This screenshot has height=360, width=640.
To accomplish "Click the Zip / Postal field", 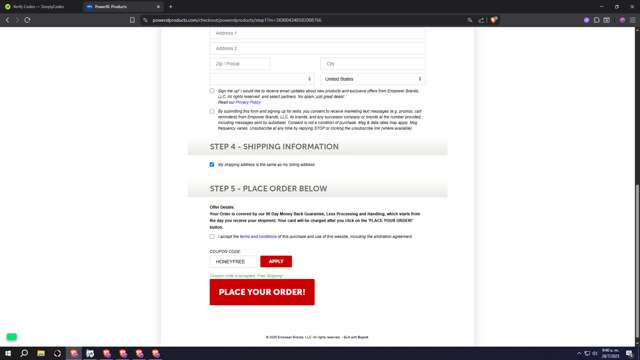I will [240, 64].
